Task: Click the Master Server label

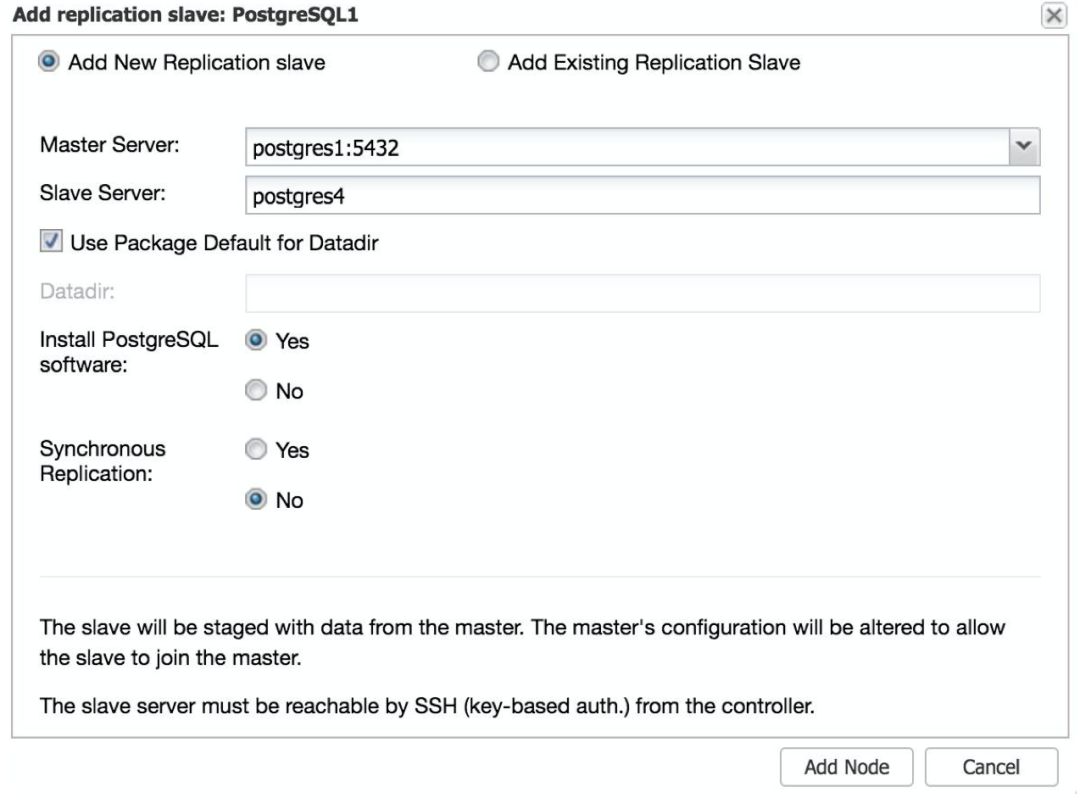Action: coord(109,145)
